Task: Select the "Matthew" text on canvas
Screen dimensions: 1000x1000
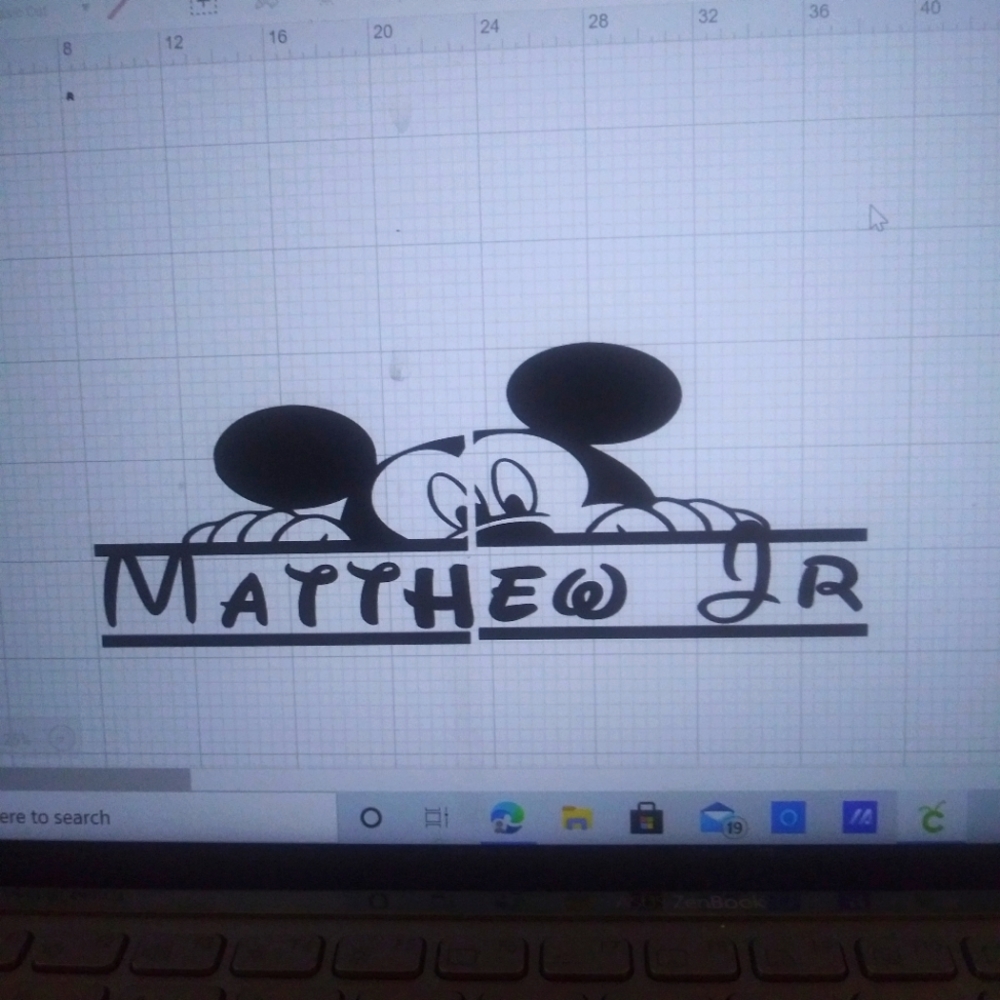Action: tap(365, 590)
